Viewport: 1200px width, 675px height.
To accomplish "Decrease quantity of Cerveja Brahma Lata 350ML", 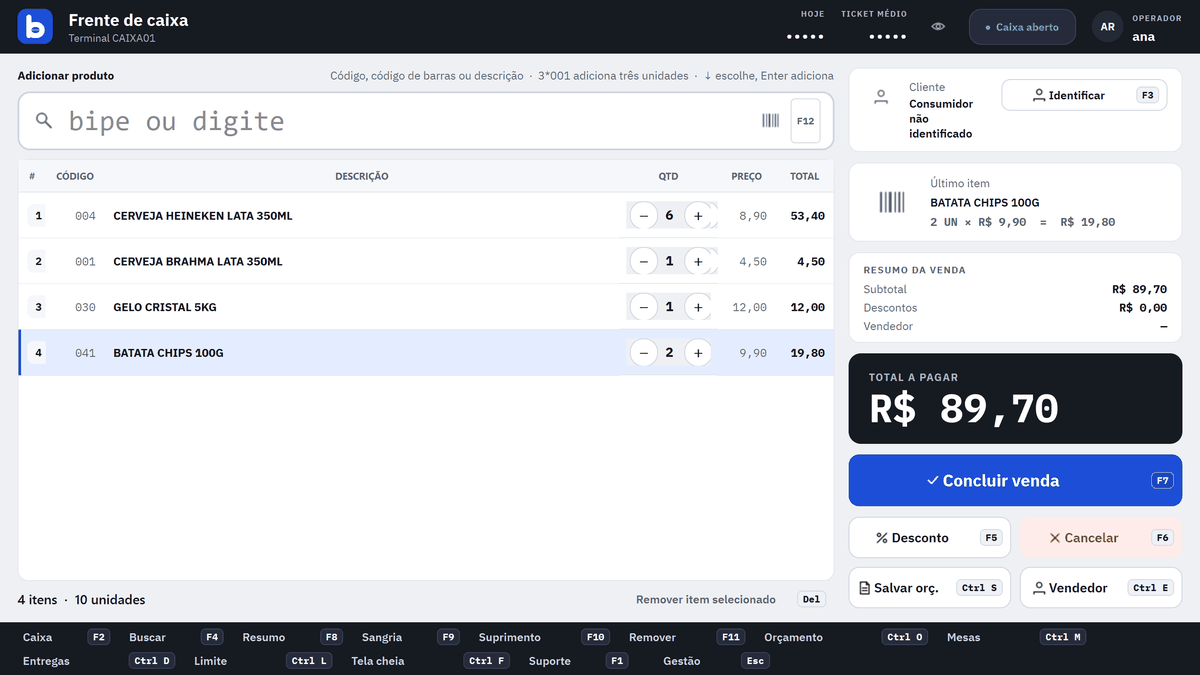I will (643, 262).
